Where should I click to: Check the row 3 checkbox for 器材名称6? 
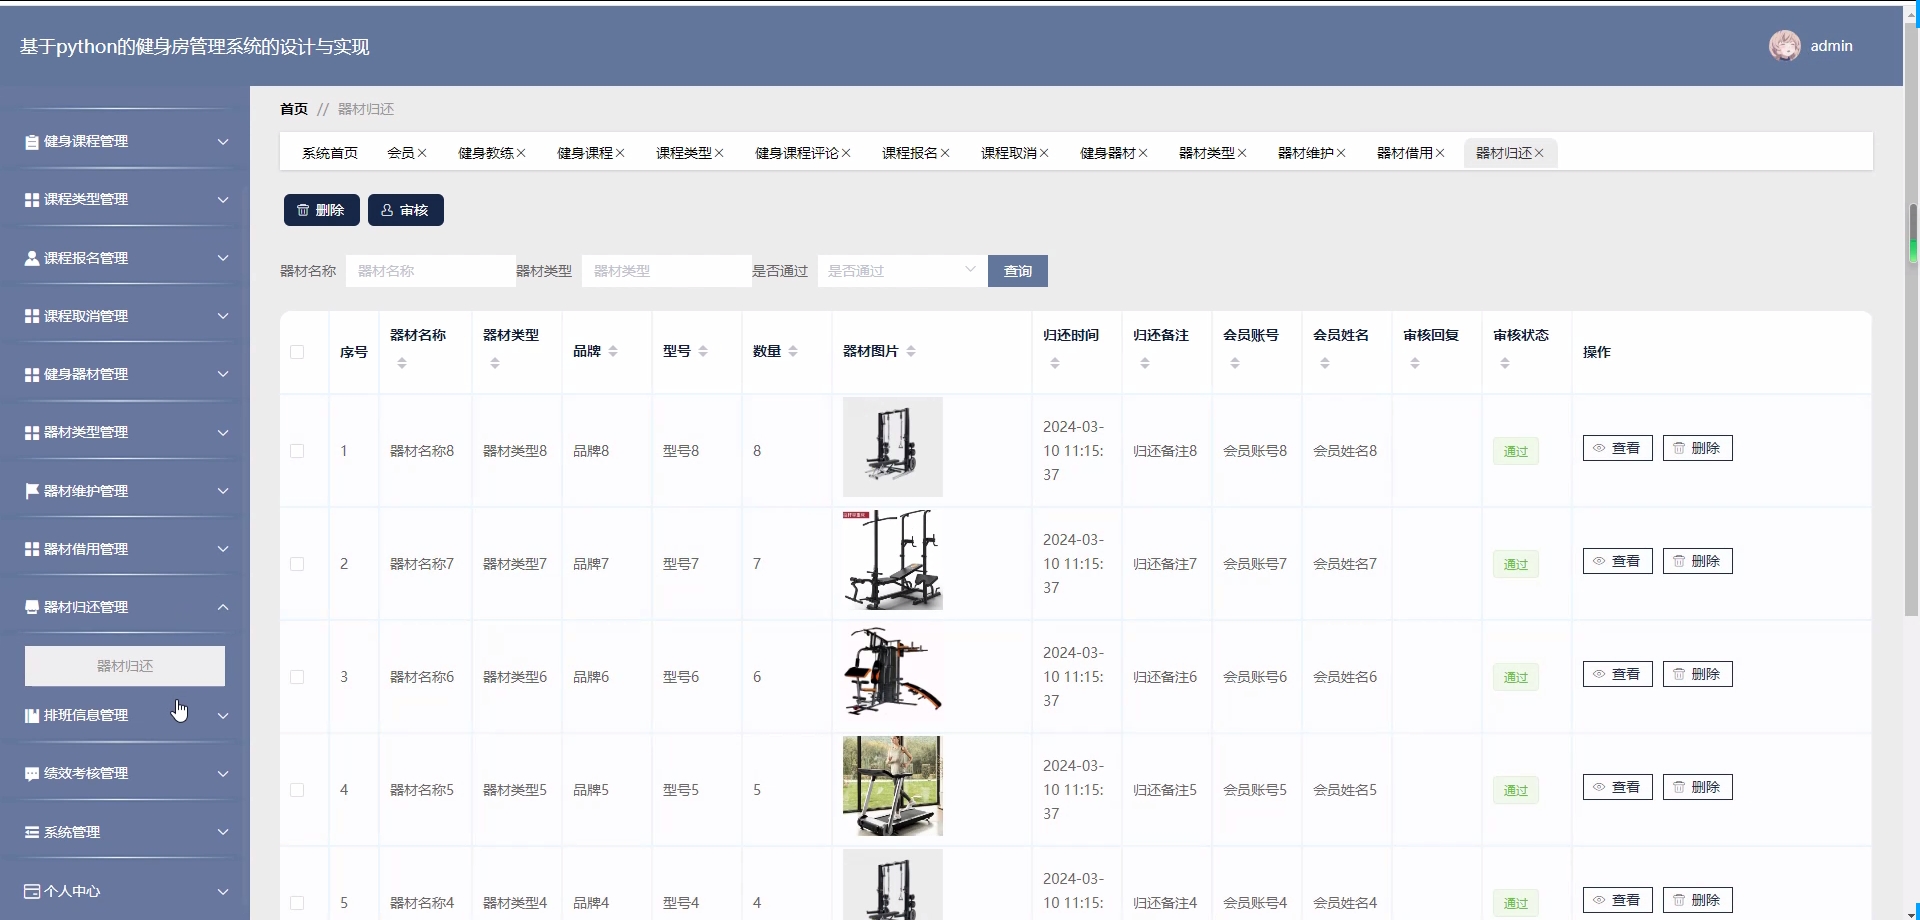coord(297,677)
